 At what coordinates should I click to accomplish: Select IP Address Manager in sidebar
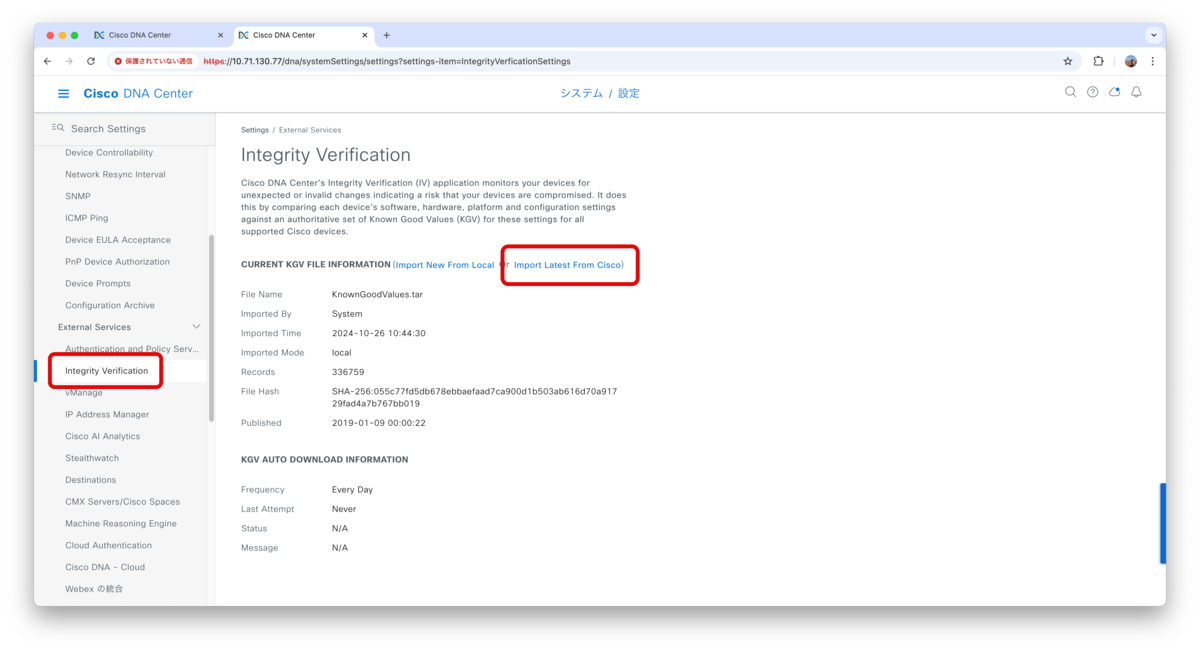click(107, 414)
